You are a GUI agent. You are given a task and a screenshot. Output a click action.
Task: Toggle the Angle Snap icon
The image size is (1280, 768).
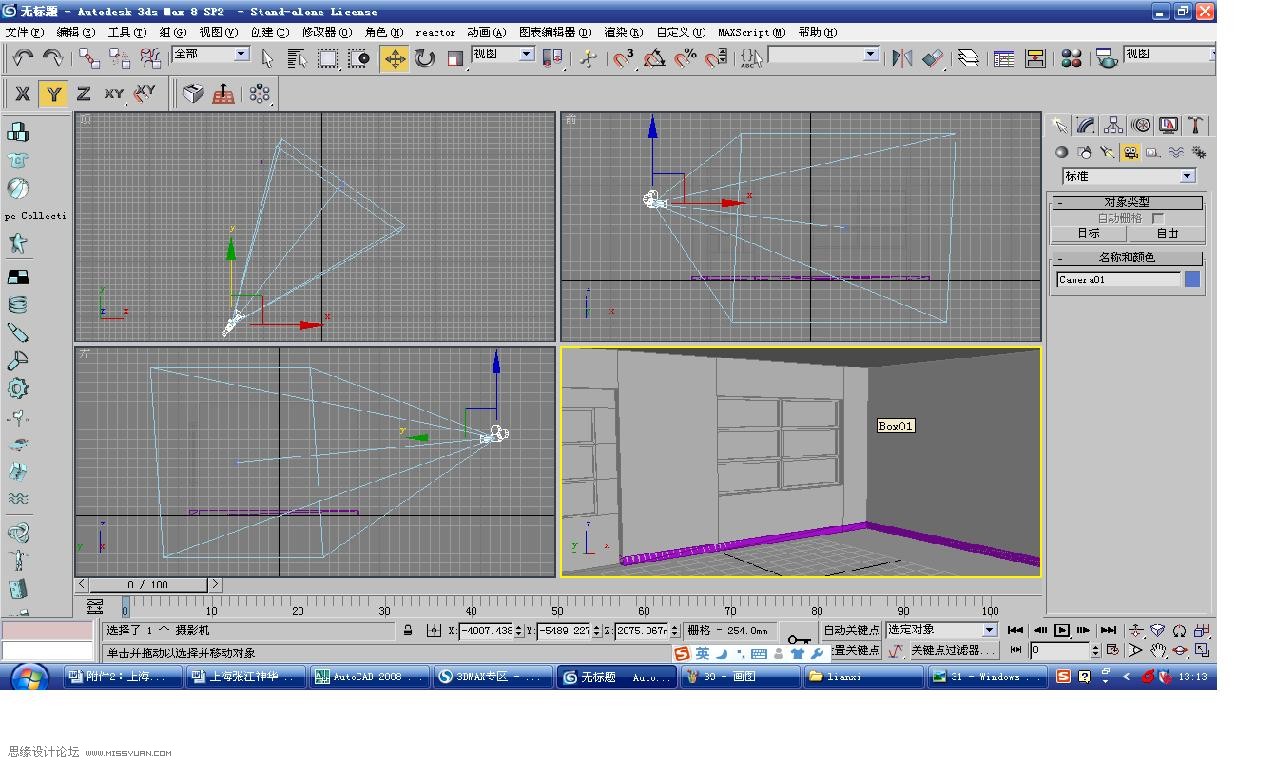[655, 58]
